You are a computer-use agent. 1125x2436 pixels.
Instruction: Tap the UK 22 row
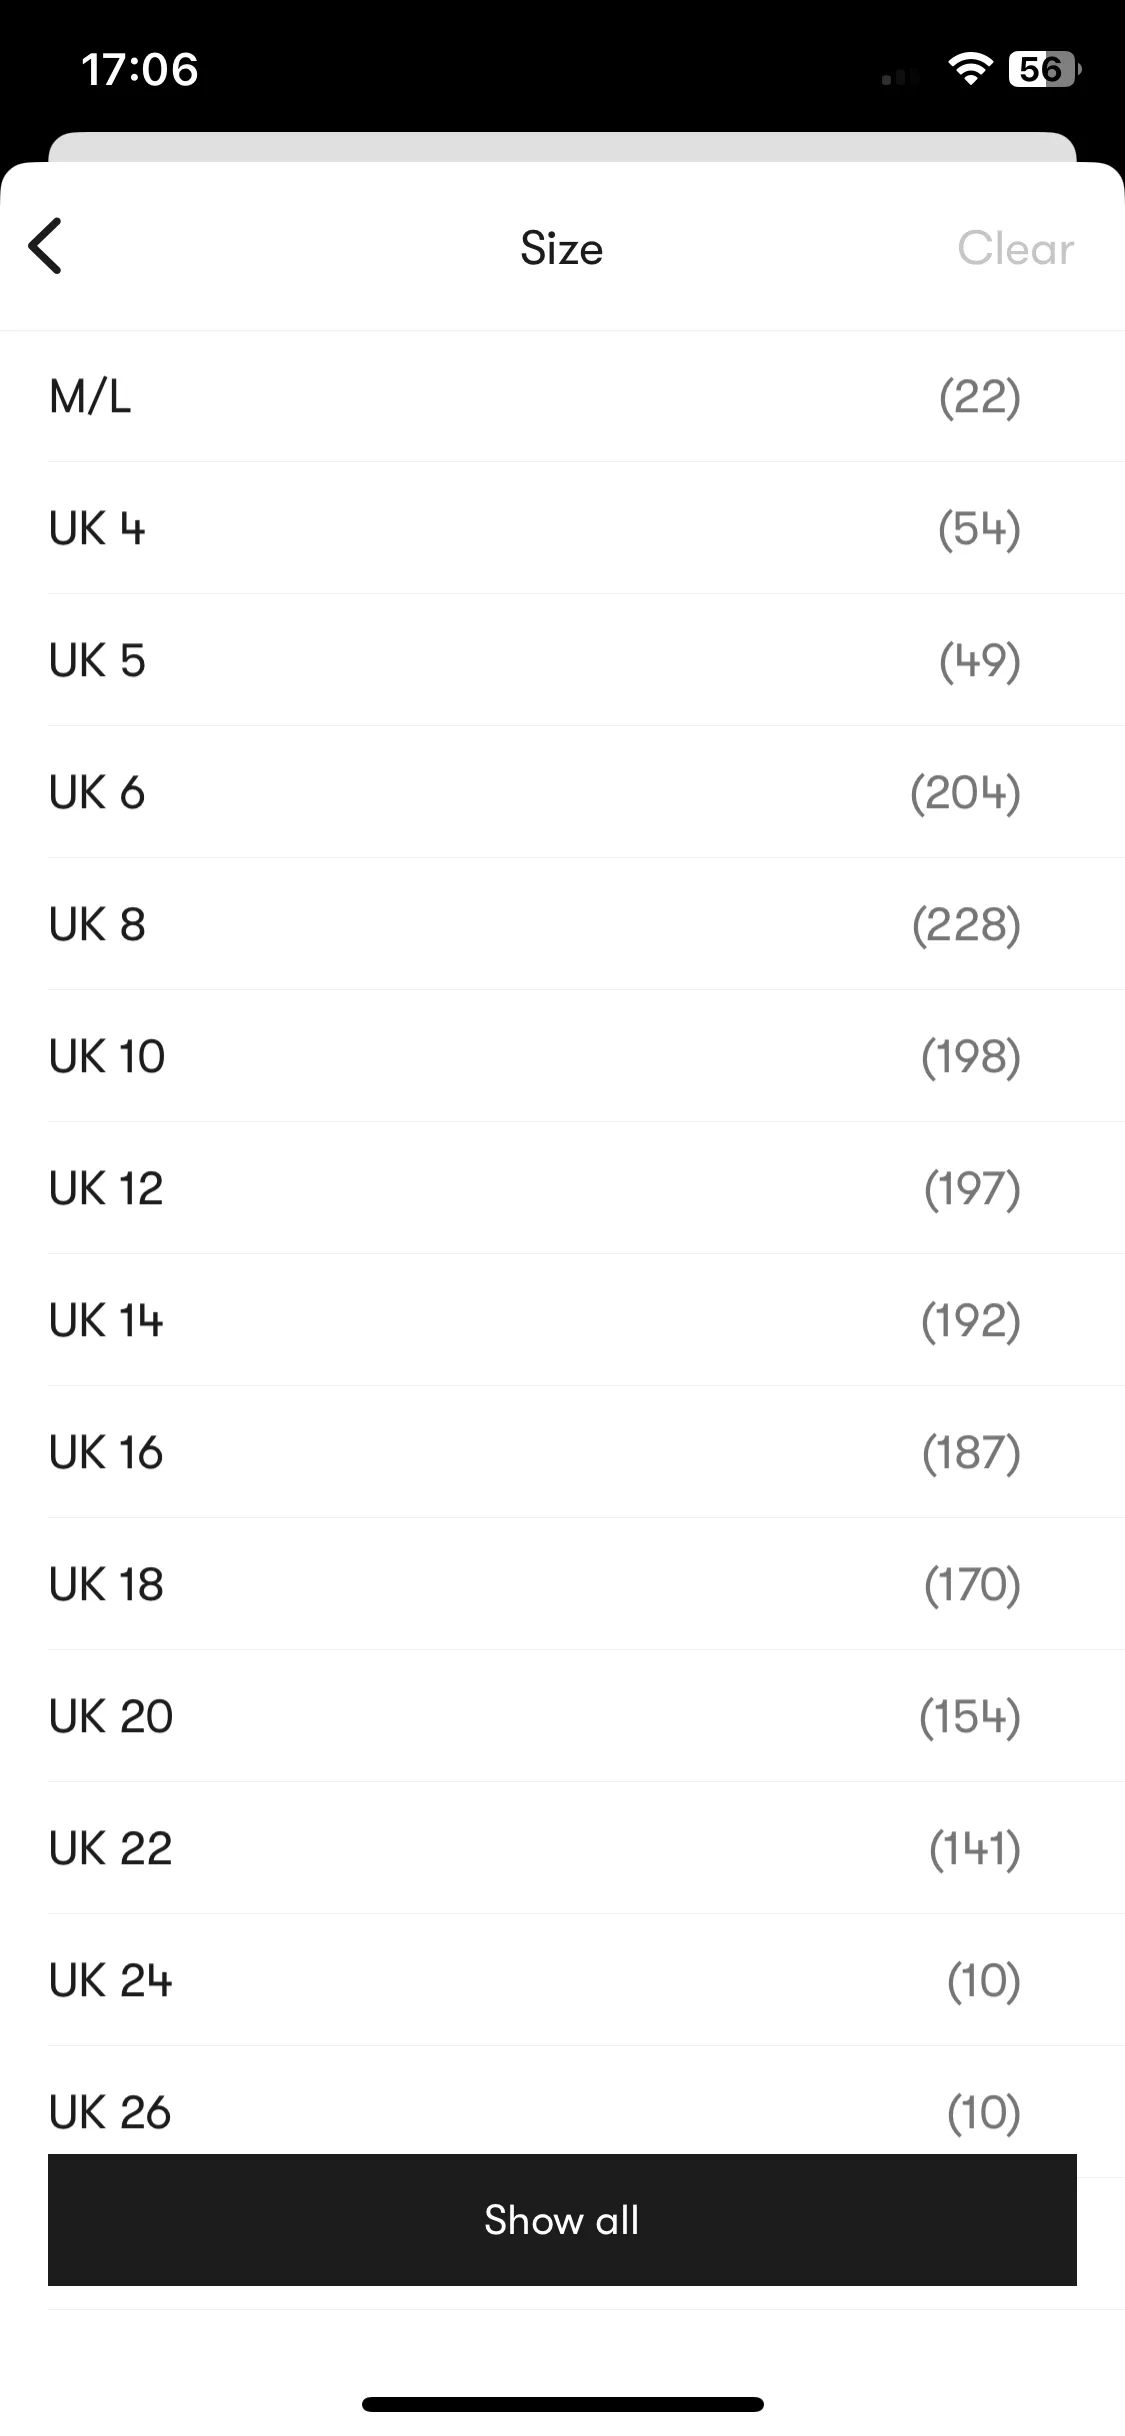[562, 1848]
